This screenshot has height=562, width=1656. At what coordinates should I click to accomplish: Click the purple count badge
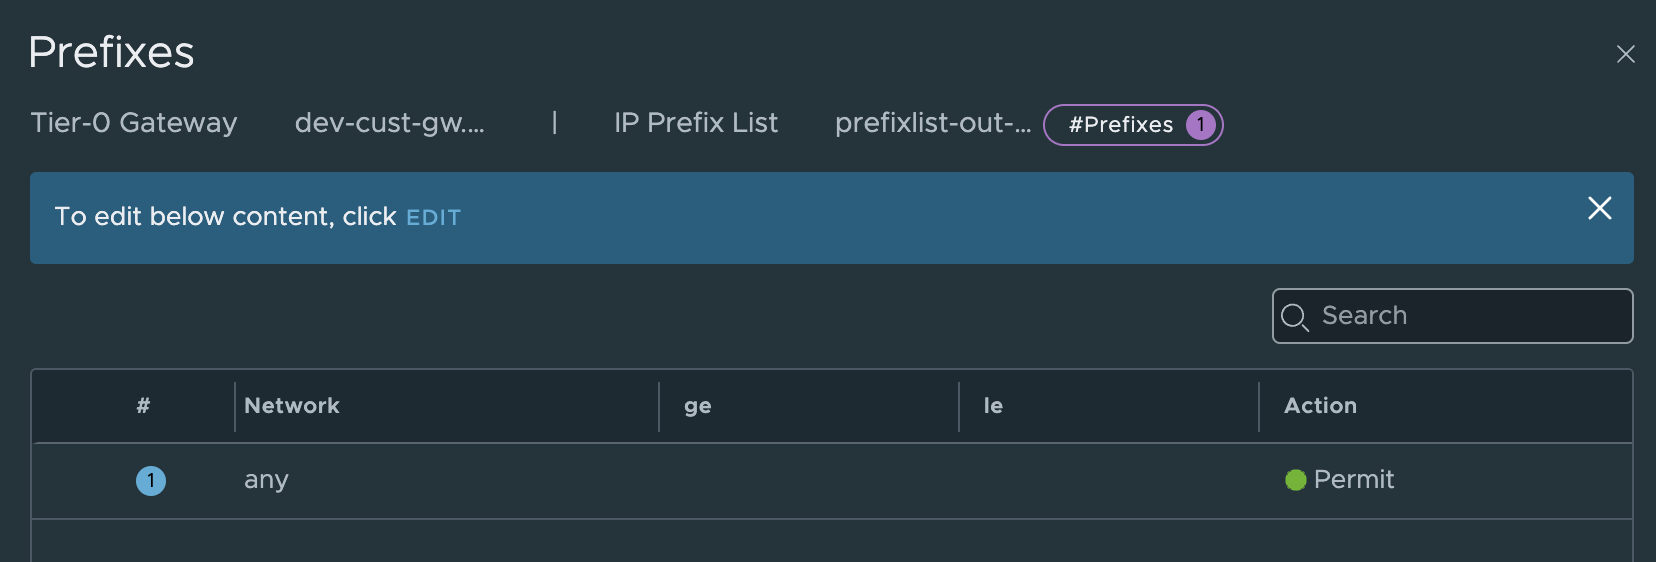click(x=1200, y=125)
